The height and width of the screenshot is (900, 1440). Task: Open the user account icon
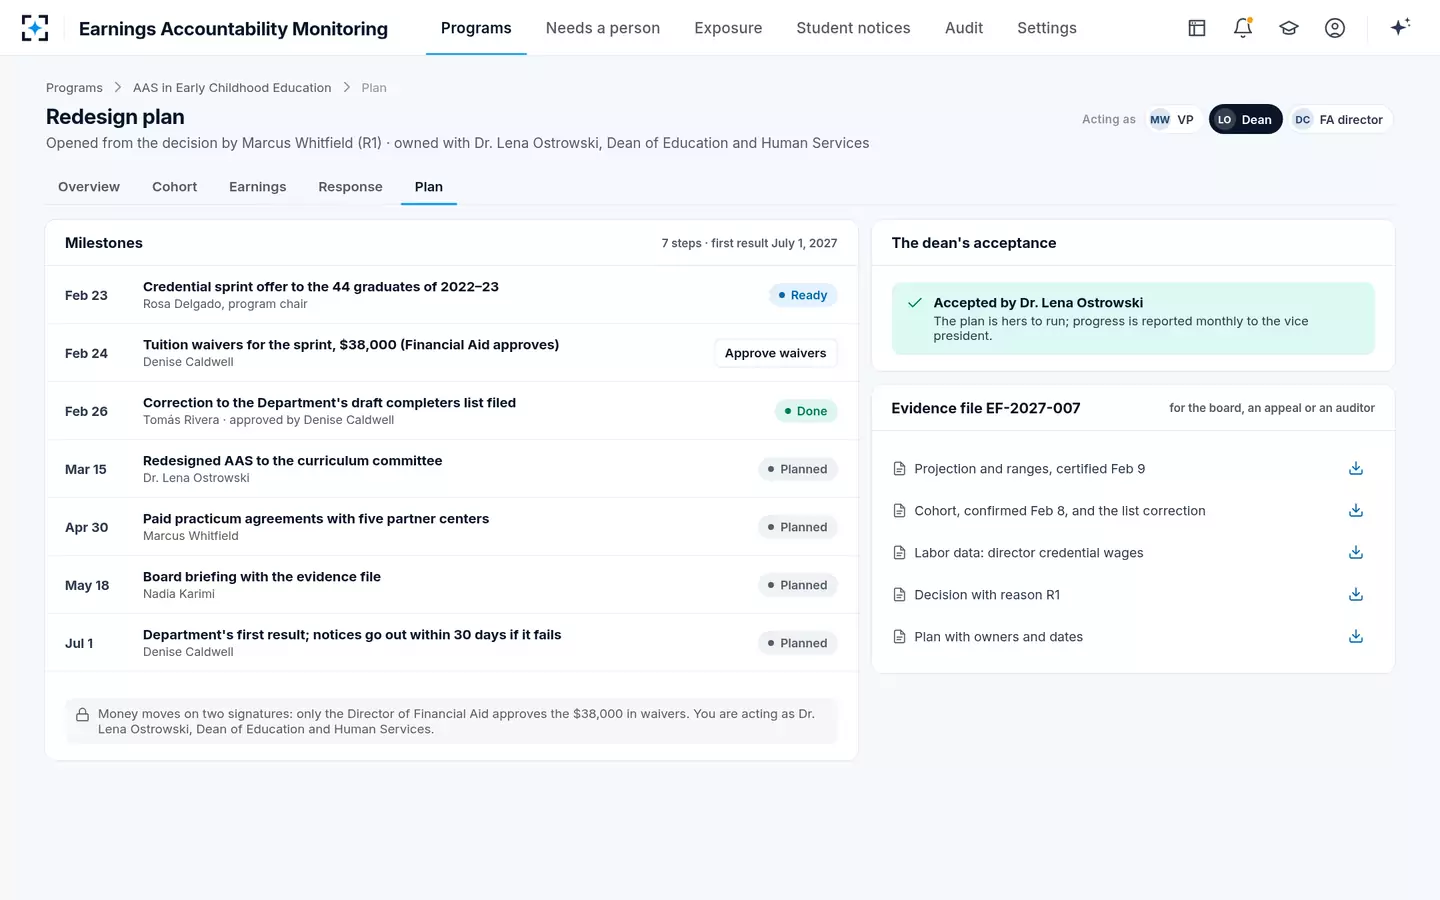(x=1335, y=28)
